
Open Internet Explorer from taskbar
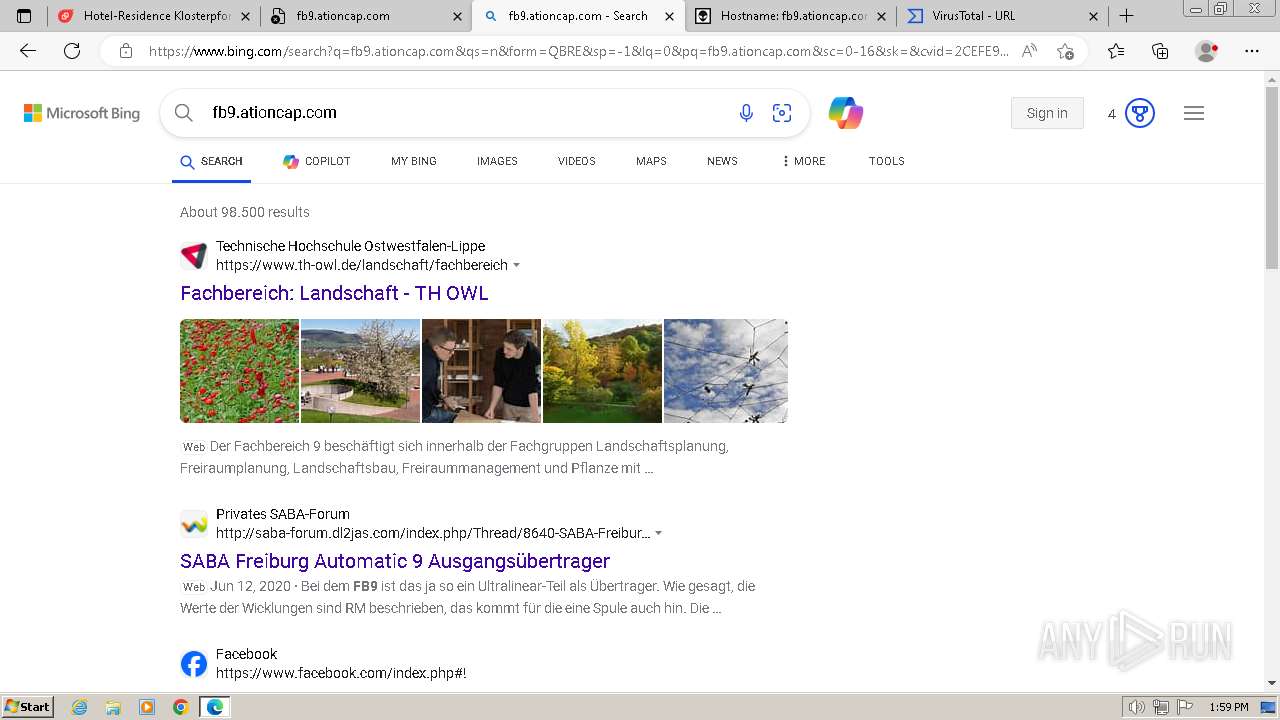pos(80,707)
